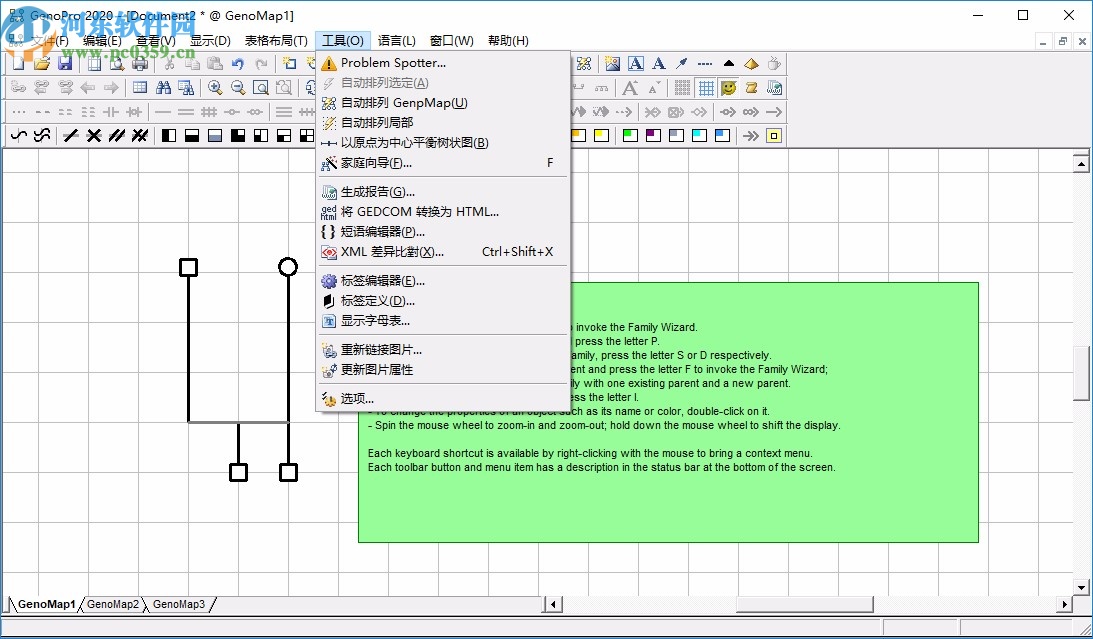This screenshot has height=639, width=1093.
Task: Switch to the GenoMap3 tab
Action: click(179, 605)
